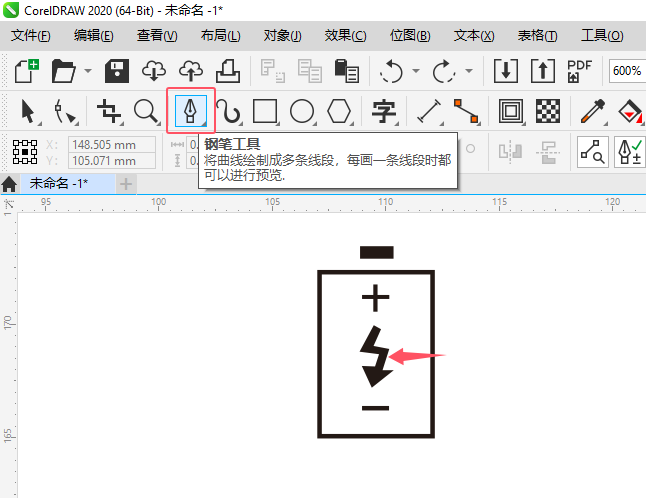Click the Cut icon
This screenshot has width=646, height=498.
tap(272, 71)
